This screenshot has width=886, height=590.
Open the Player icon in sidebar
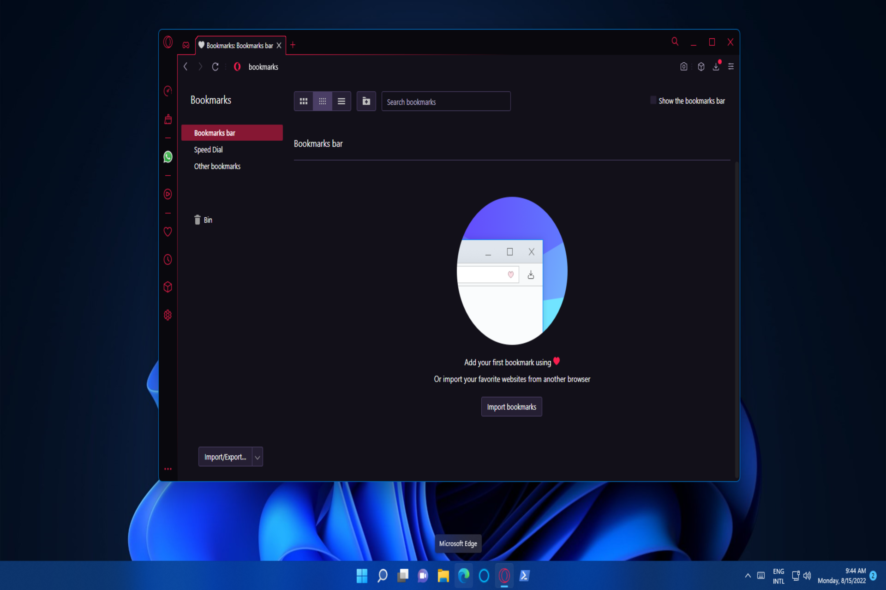coord(168,194)
